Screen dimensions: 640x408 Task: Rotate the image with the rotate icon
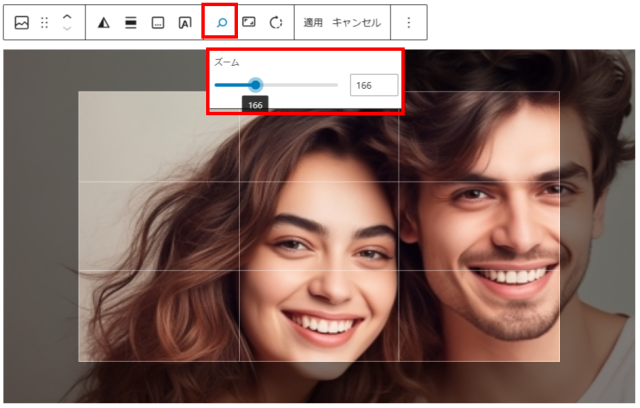click(276, 22)
